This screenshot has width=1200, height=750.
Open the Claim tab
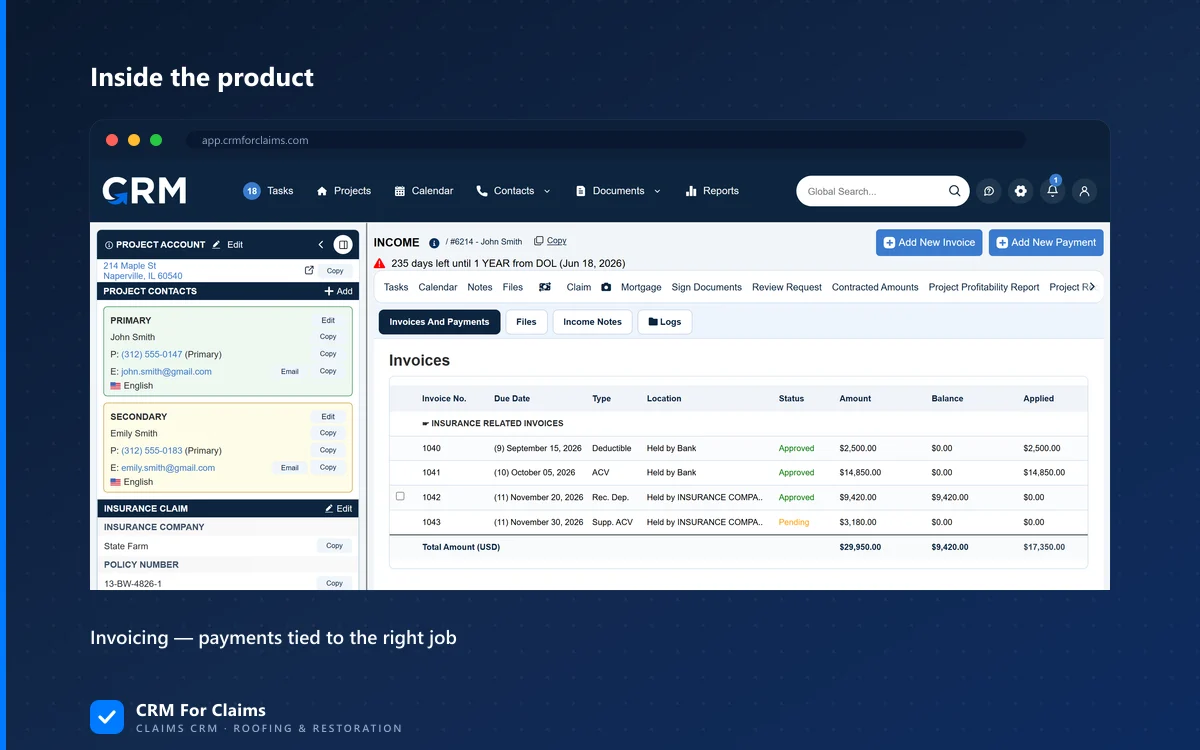pos(579,287)
